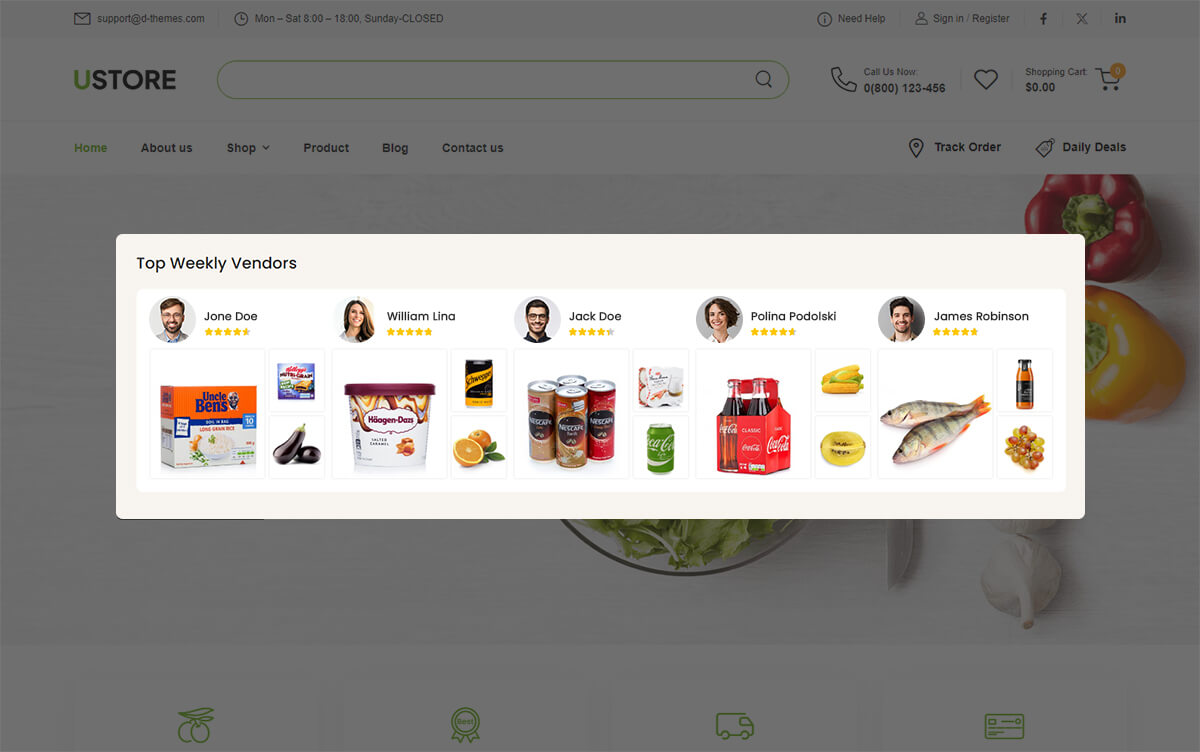Go to the Blog menu item

395,148
